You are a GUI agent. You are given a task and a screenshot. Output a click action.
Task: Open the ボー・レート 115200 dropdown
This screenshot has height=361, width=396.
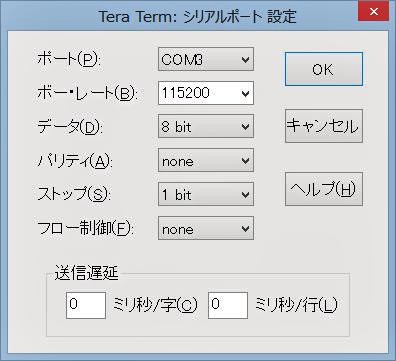tap(206, 93)
